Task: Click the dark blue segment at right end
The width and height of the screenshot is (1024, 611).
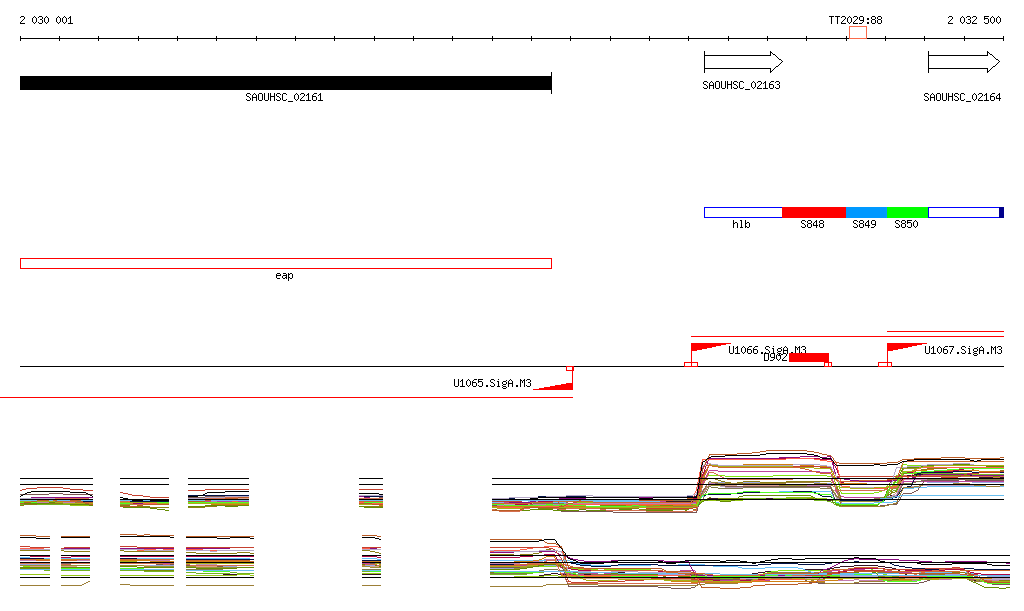Action: tap(1002, 212)
